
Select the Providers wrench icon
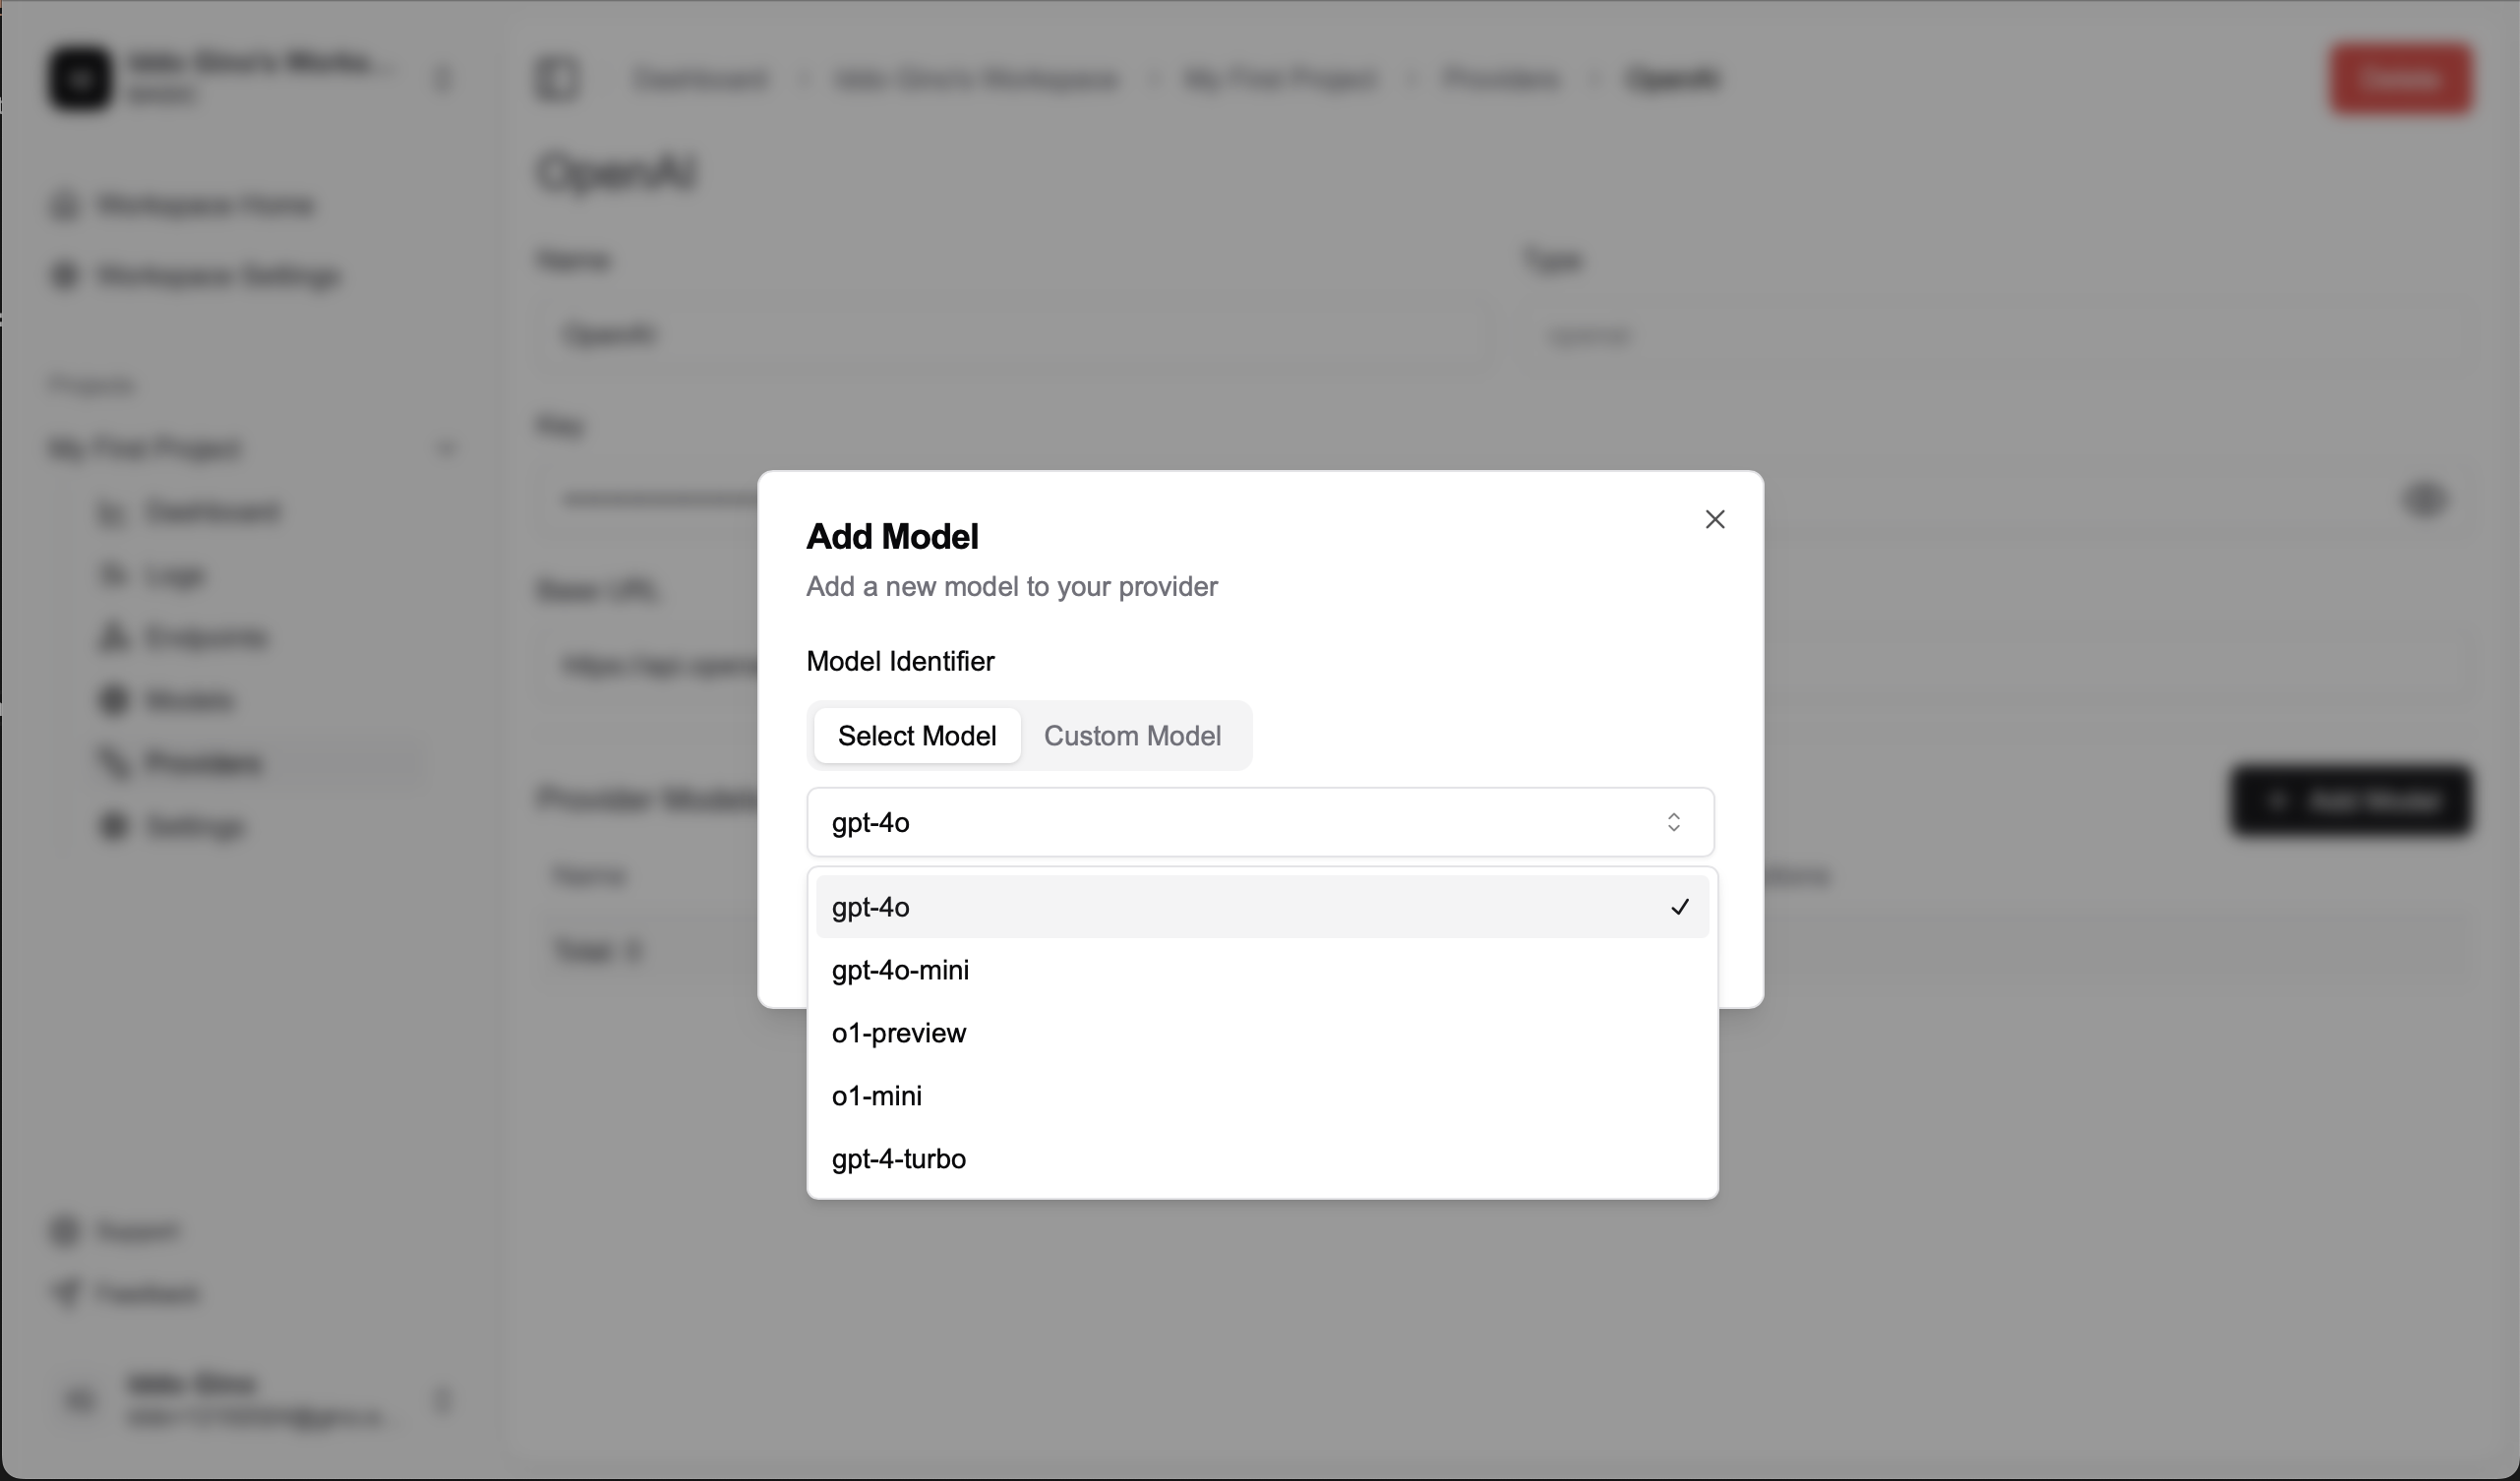coord(112,763)
